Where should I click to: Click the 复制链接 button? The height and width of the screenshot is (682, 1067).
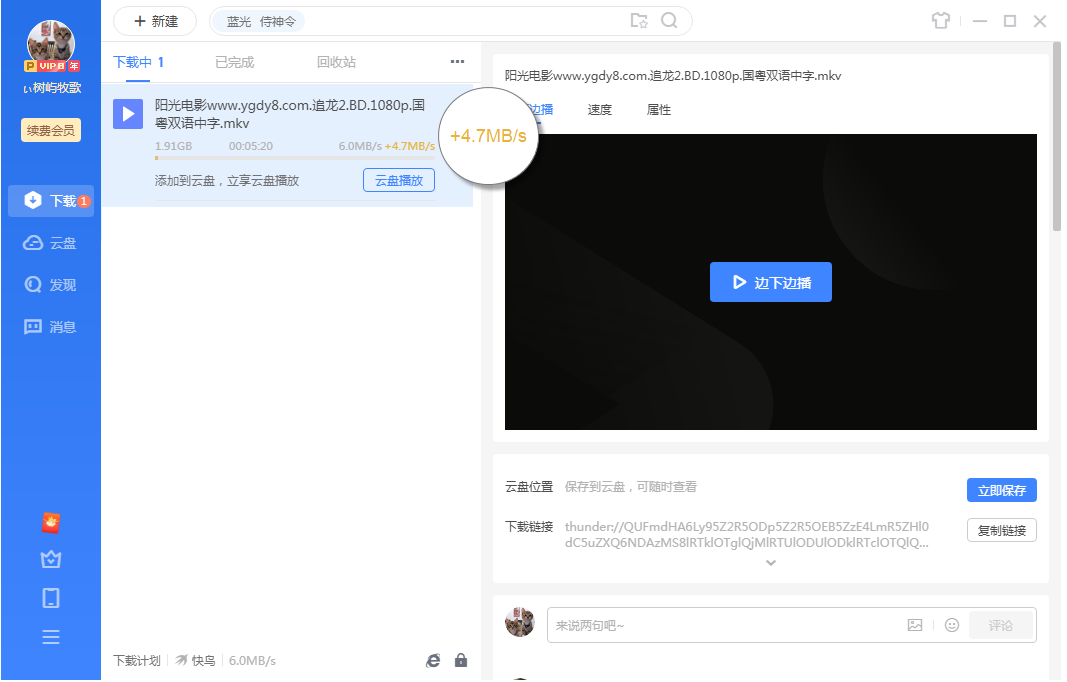pyautogui.click(x=1002, y=530)
